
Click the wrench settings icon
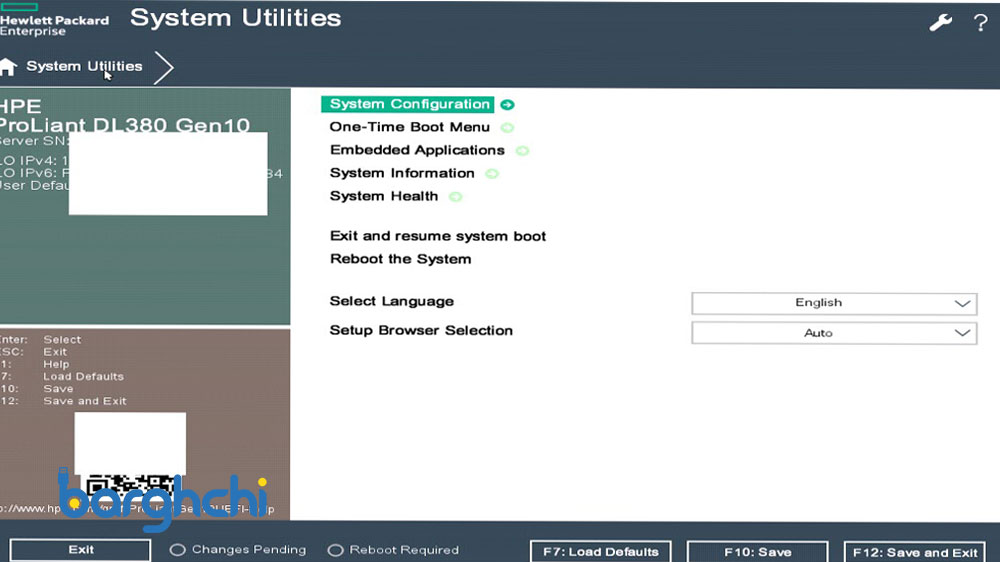(940, 22)
